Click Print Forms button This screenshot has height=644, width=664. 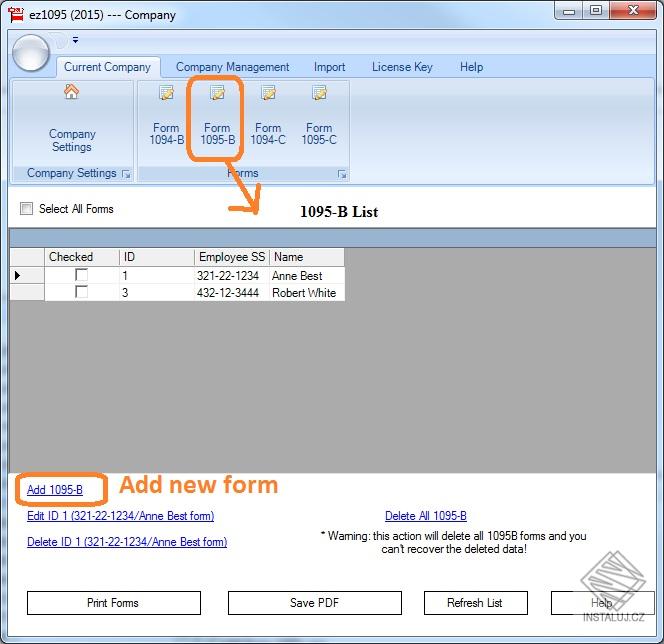point(113,603)
